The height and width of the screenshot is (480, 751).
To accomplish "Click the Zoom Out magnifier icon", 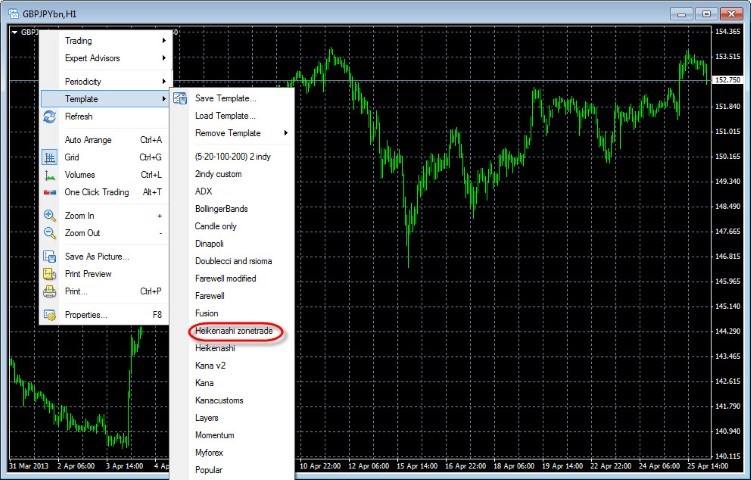I will [x=49, y=233].
